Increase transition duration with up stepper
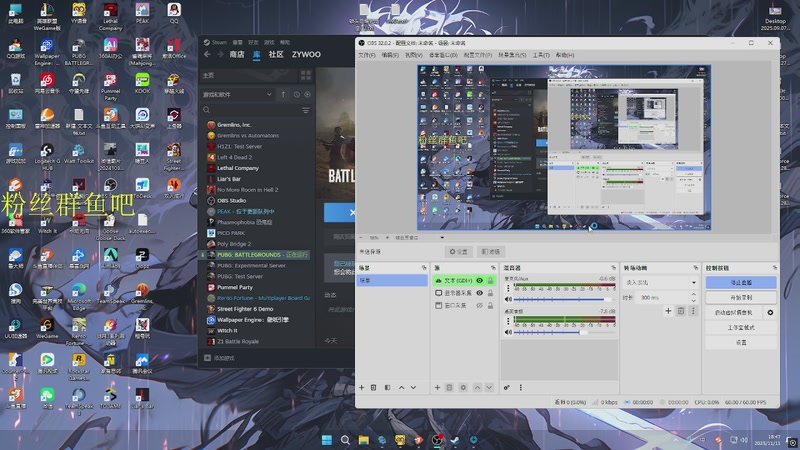800x450 pixels. 693,294
